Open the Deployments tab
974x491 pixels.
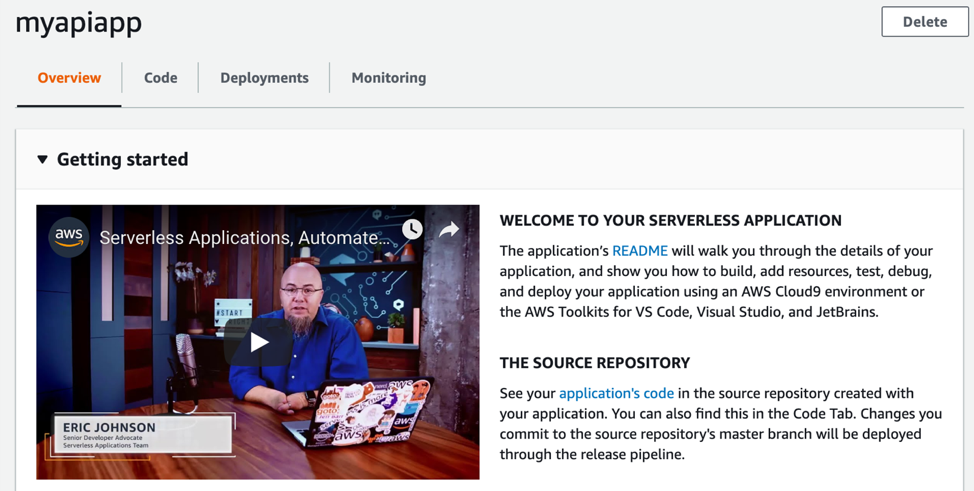point(264,78)
